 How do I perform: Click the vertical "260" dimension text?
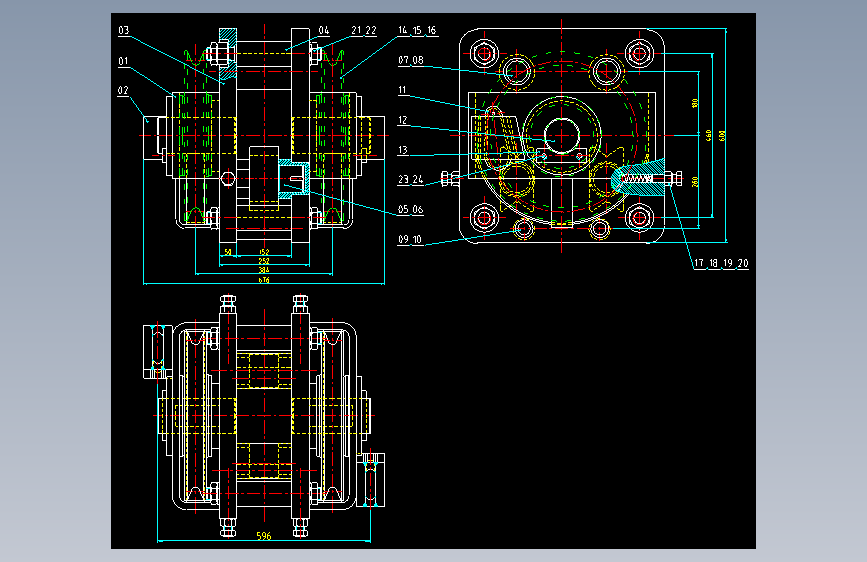click(695, 181)
